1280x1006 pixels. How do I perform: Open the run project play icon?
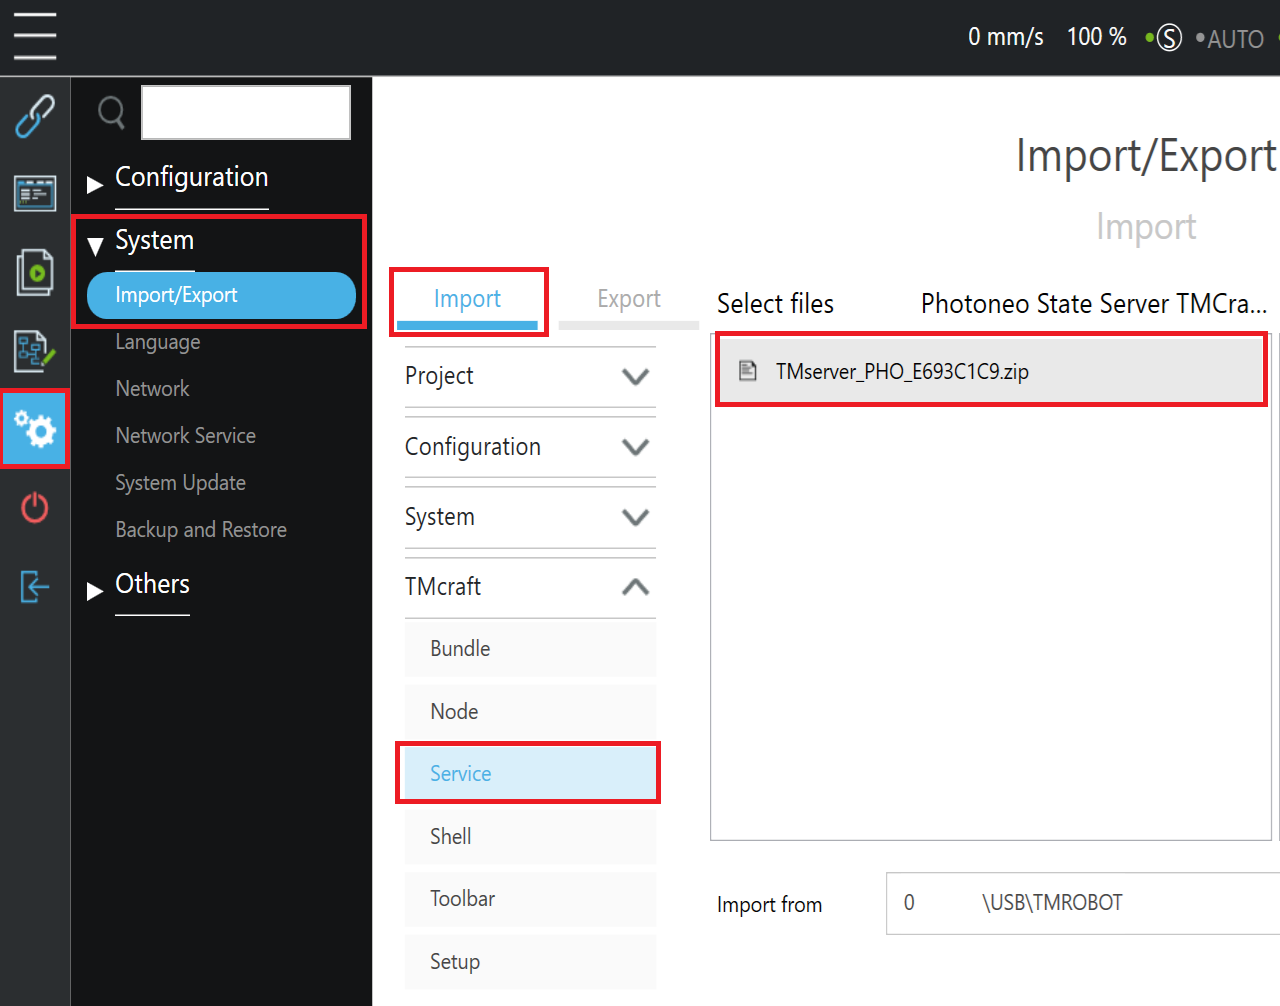pyautogui.click(x=35, y=272)
